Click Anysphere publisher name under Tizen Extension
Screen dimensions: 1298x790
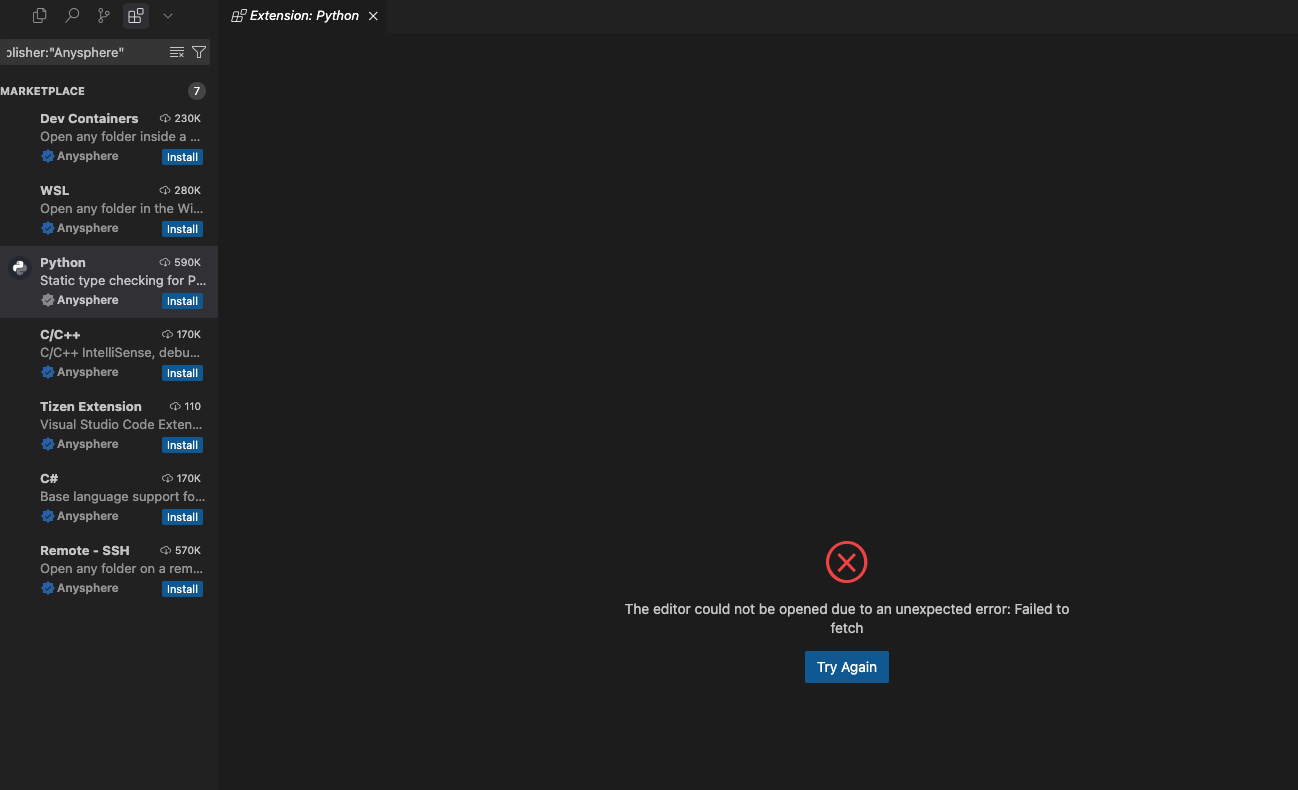(88, 444)
